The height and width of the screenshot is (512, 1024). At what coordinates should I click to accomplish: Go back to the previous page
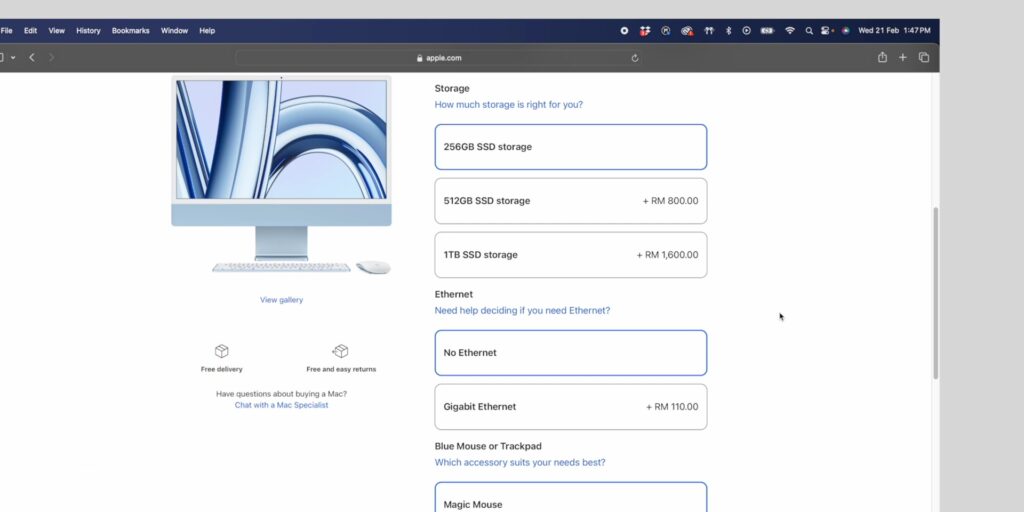tap(31, 57)
